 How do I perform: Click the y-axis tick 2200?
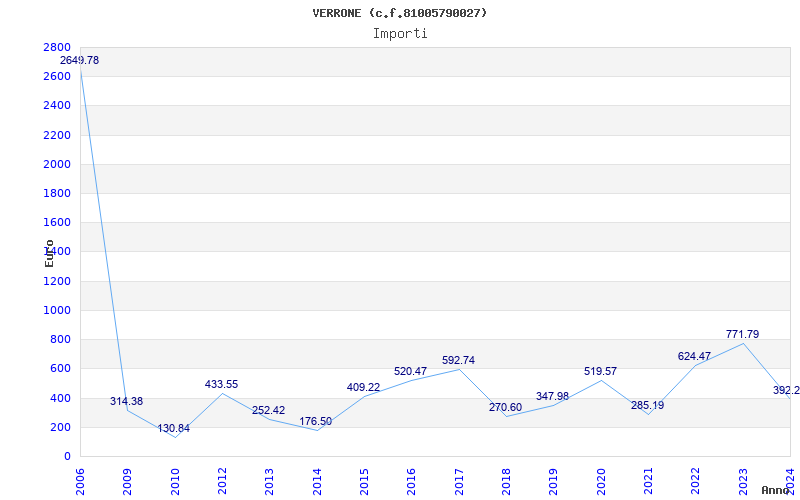(57, 135)
